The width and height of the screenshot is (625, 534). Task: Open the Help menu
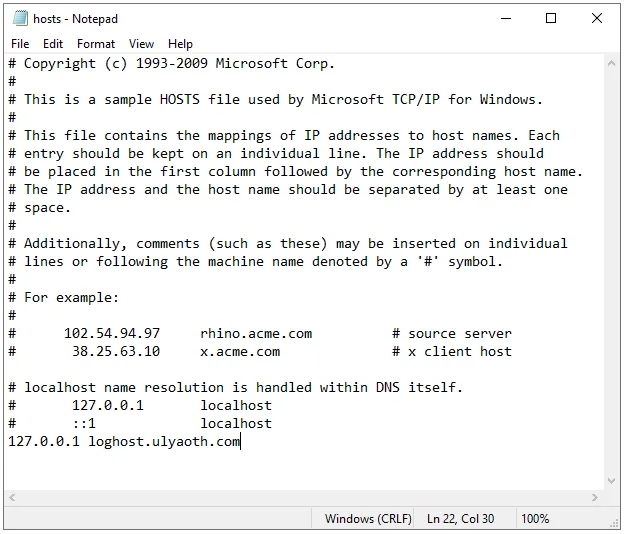[180, 44]
